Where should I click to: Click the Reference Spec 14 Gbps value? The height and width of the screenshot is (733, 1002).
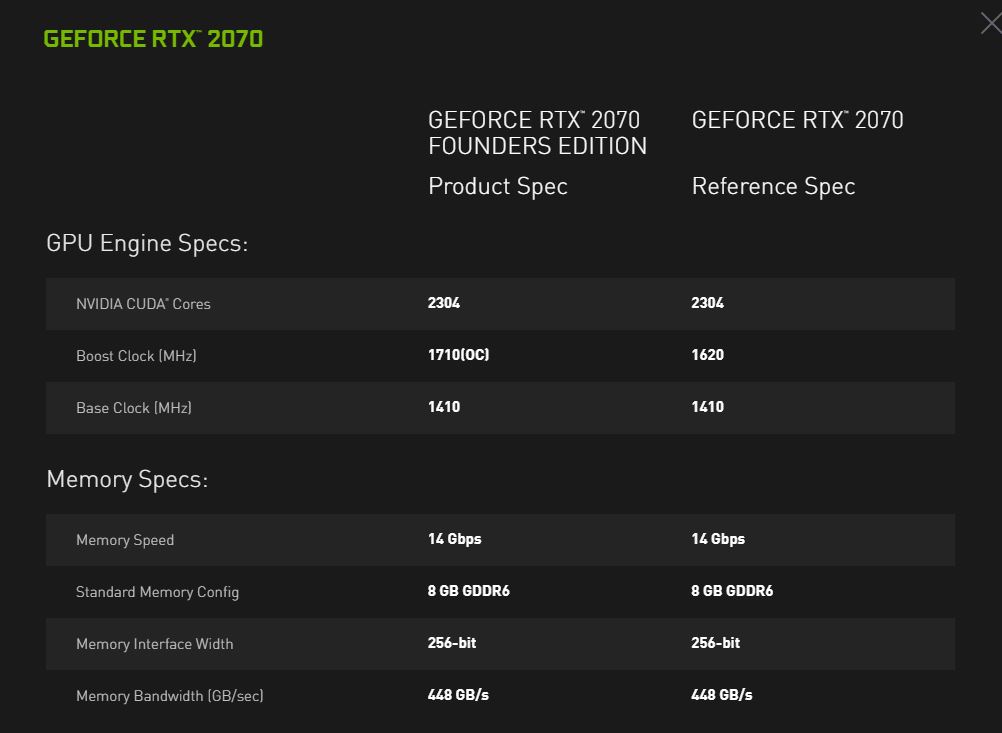click(x=717, y=539)
